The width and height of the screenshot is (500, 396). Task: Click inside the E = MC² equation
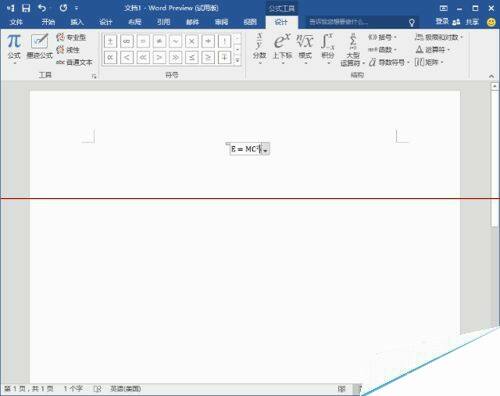pyautogui.click(x=245, y=149)
